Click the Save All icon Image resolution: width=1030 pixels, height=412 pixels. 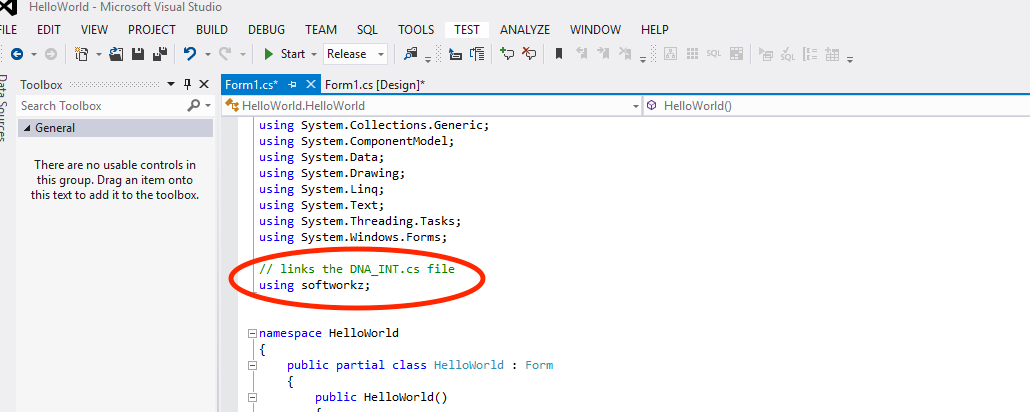[160, 55]
